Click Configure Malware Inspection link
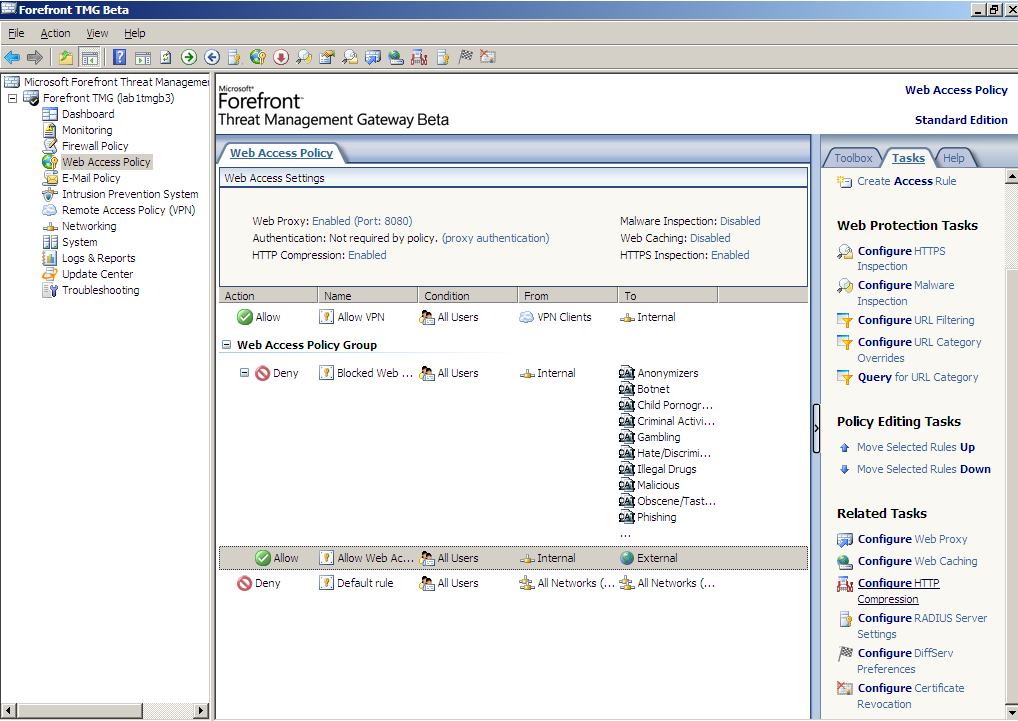The height and width of the screenshot is (721, 1018). (x=906, y=293)
